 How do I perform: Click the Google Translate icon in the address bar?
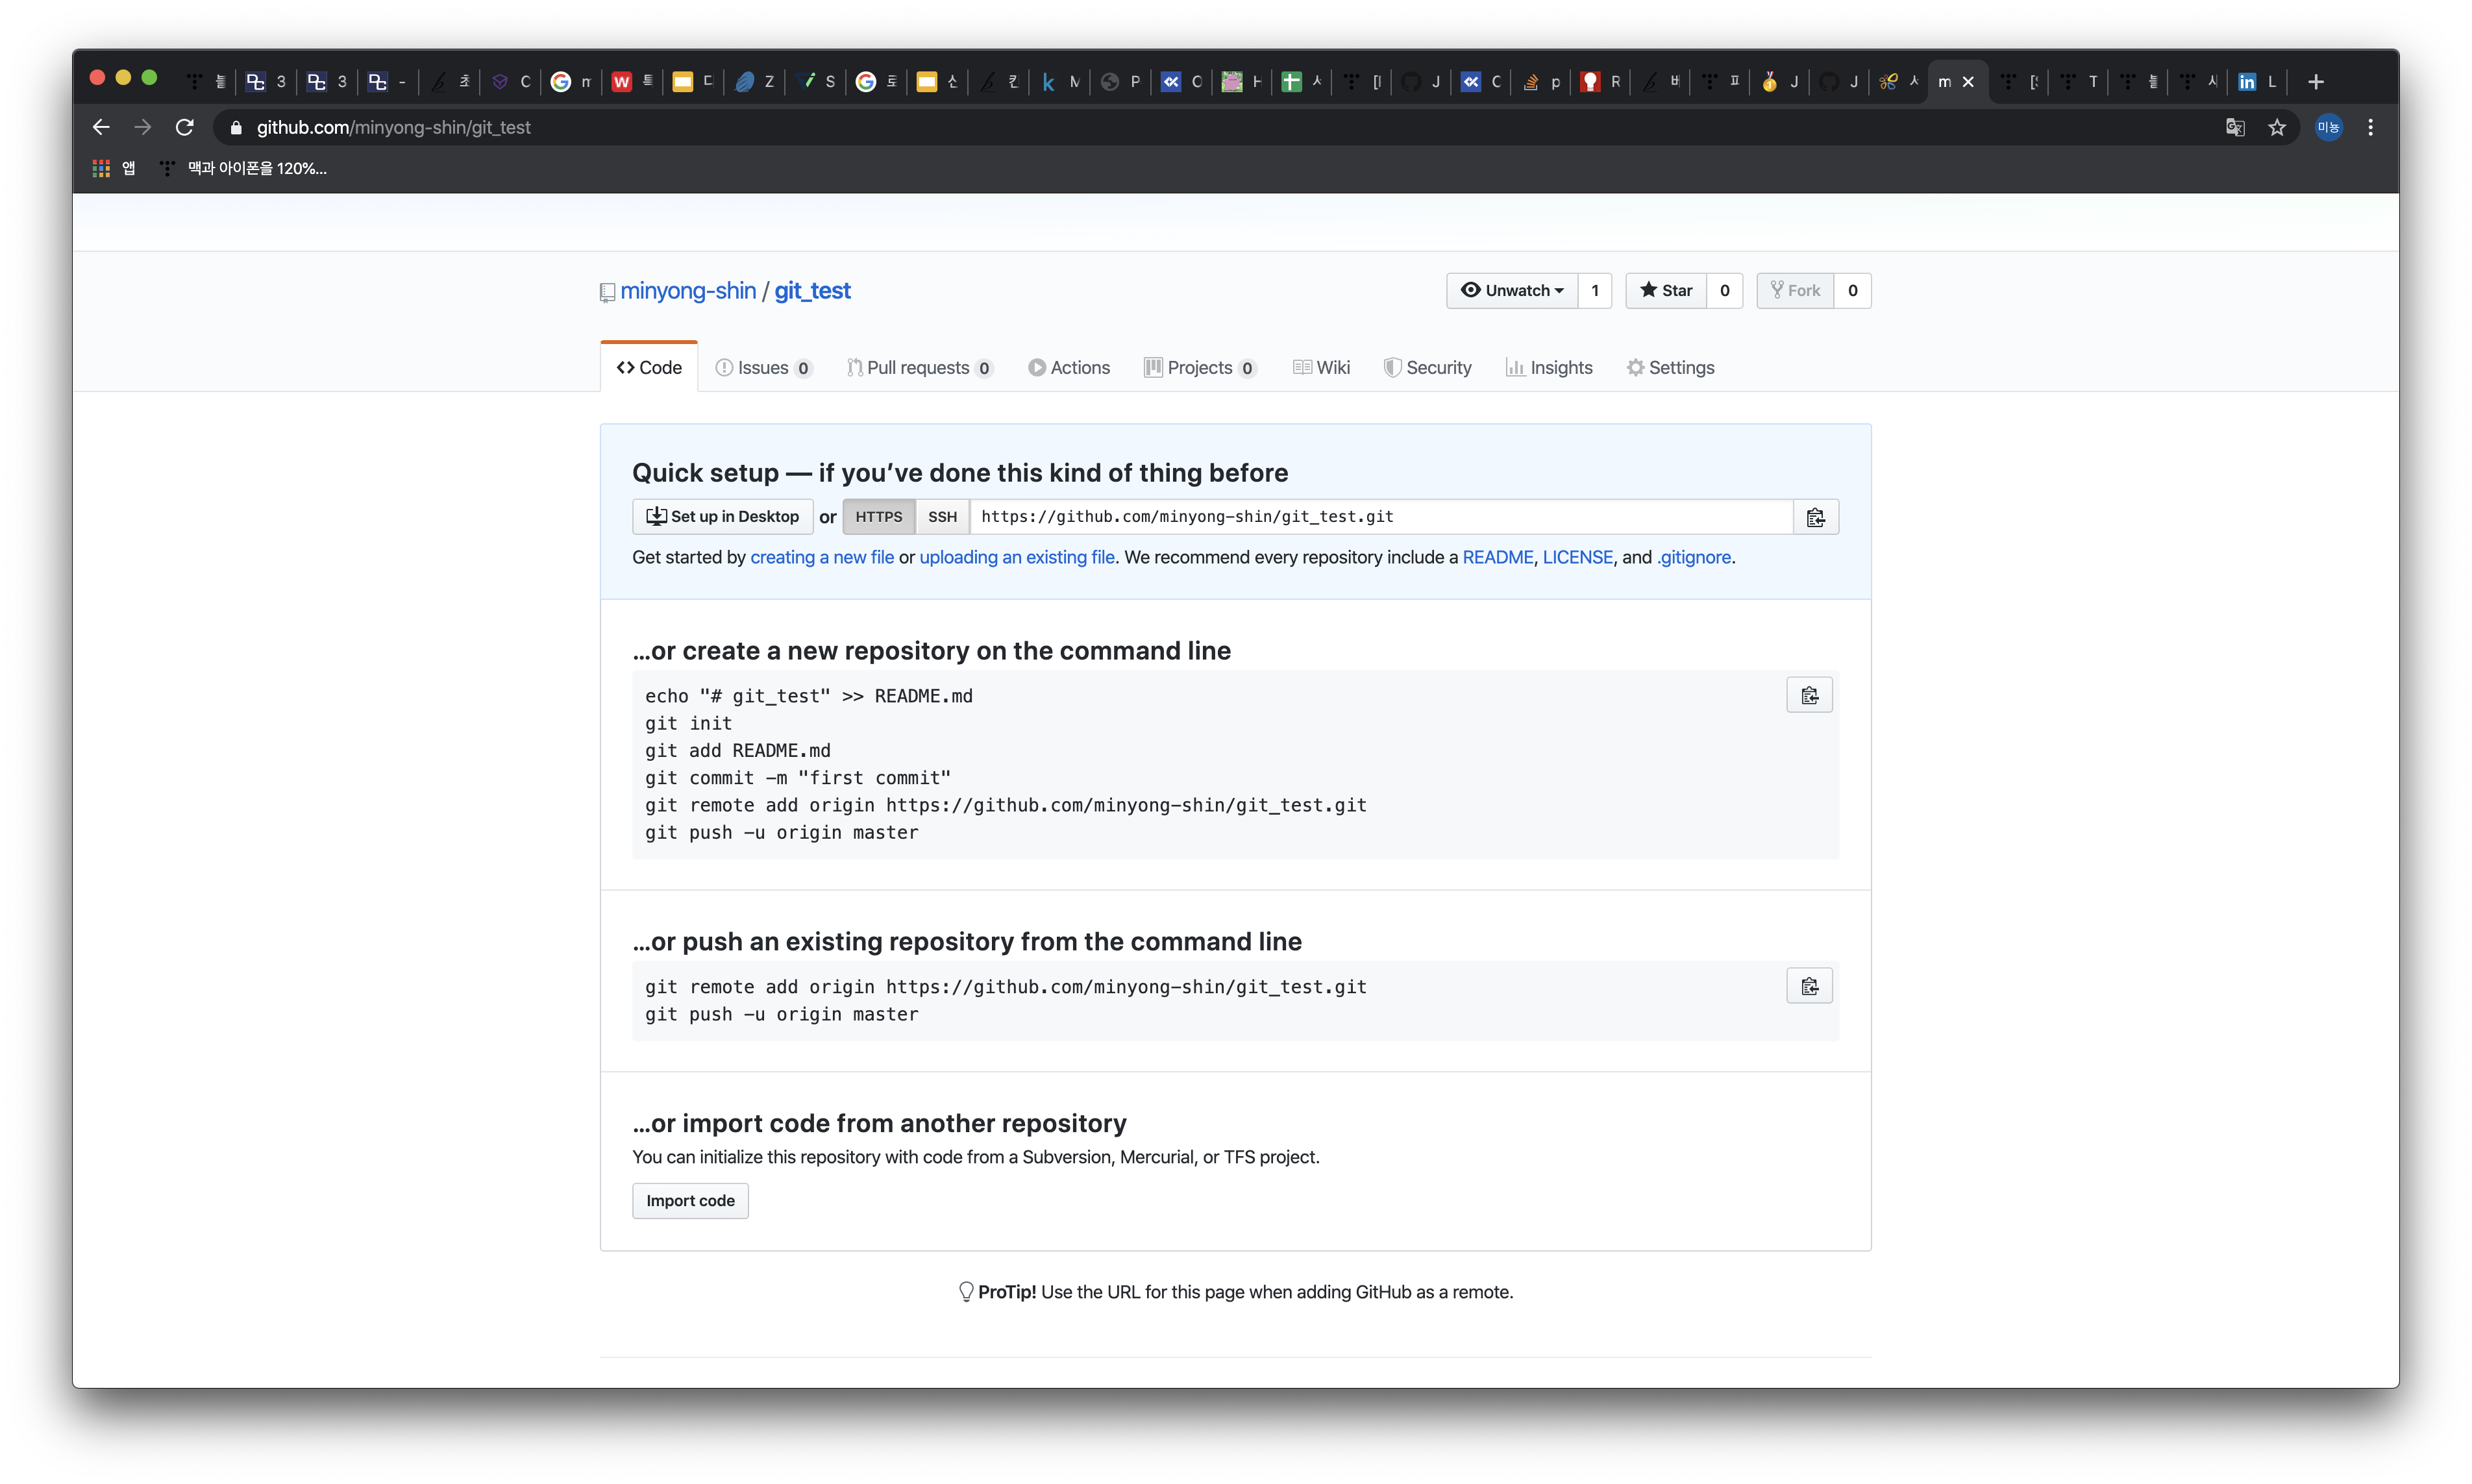[2235, 128]
